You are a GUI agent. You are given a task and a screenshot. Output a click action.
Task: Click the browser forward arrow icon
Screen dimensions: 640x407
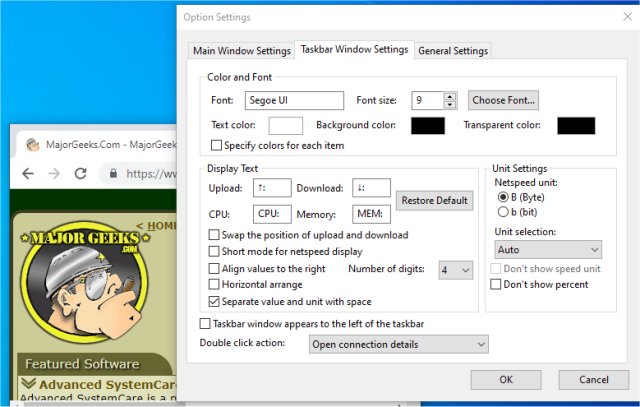[x=54, y=173]
